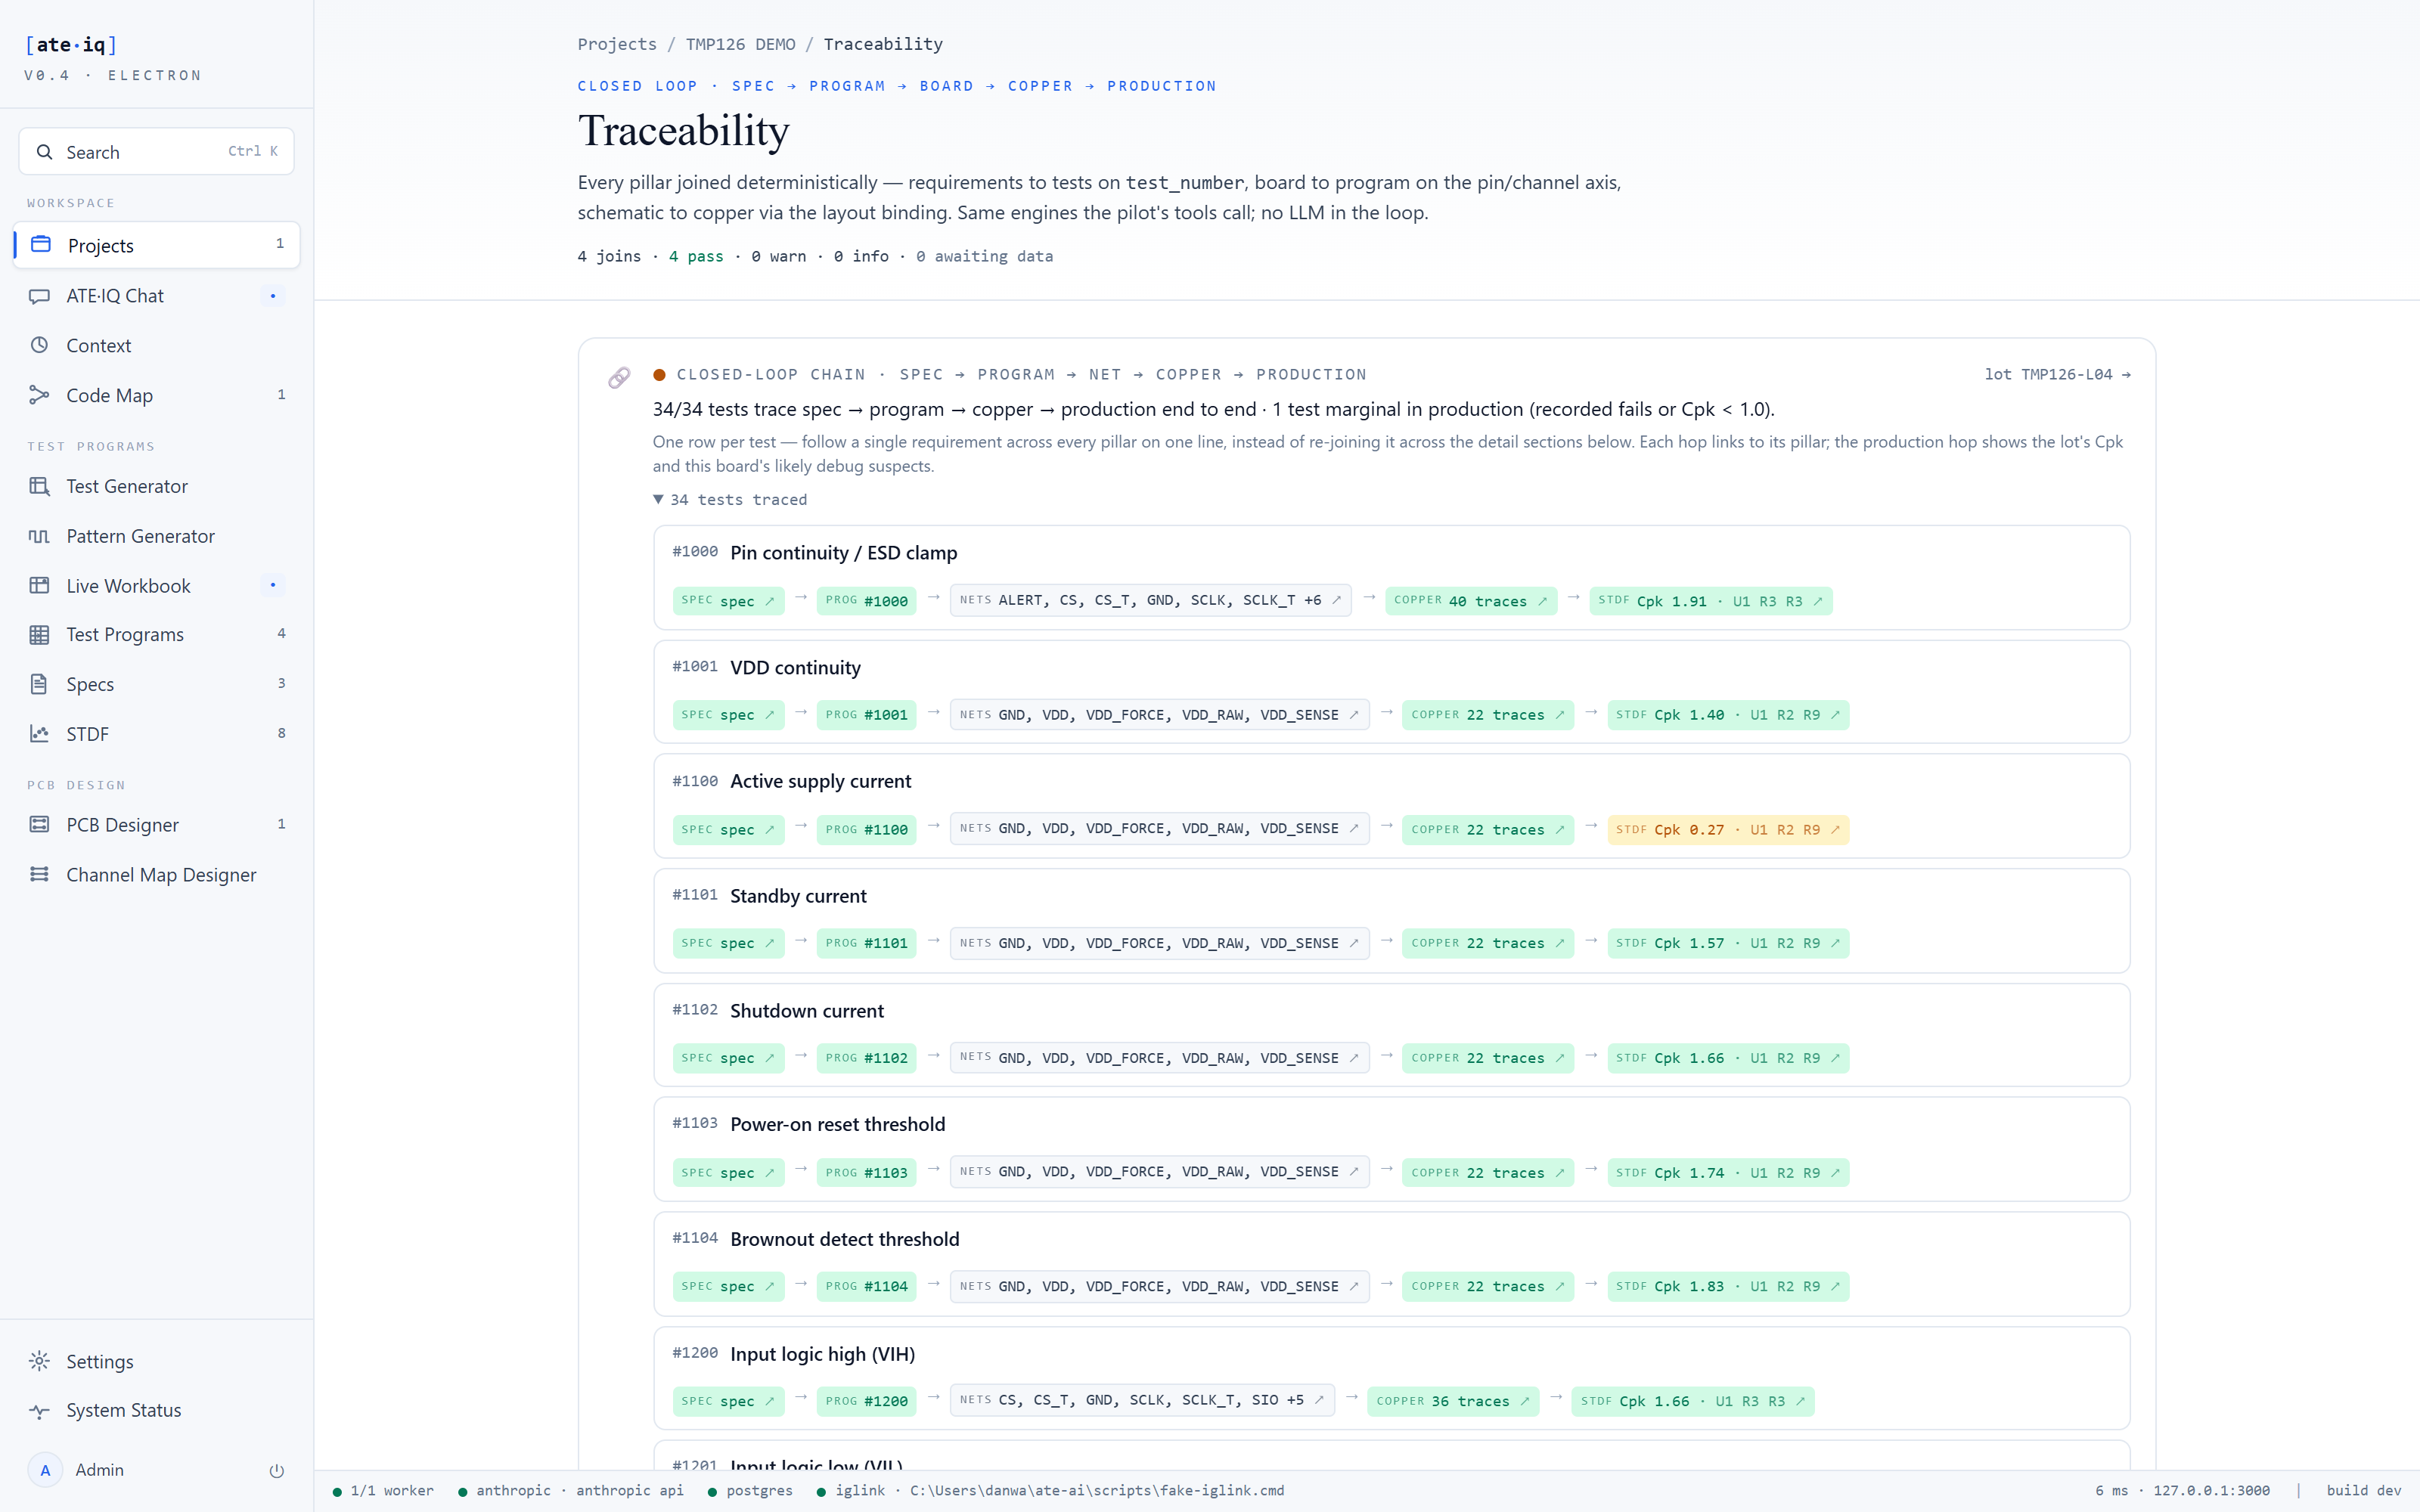Click the Pattern Generator waveform icon
Viewport: 2420px width, 1512px height.
pyautogui.click(x=40, y=536)
